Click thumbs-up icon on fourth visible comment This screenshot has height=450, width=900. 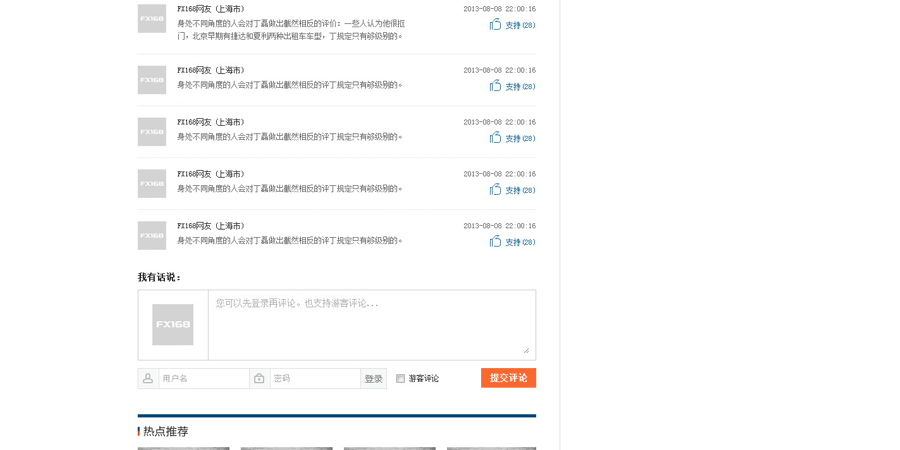click(x=495, y=190)
